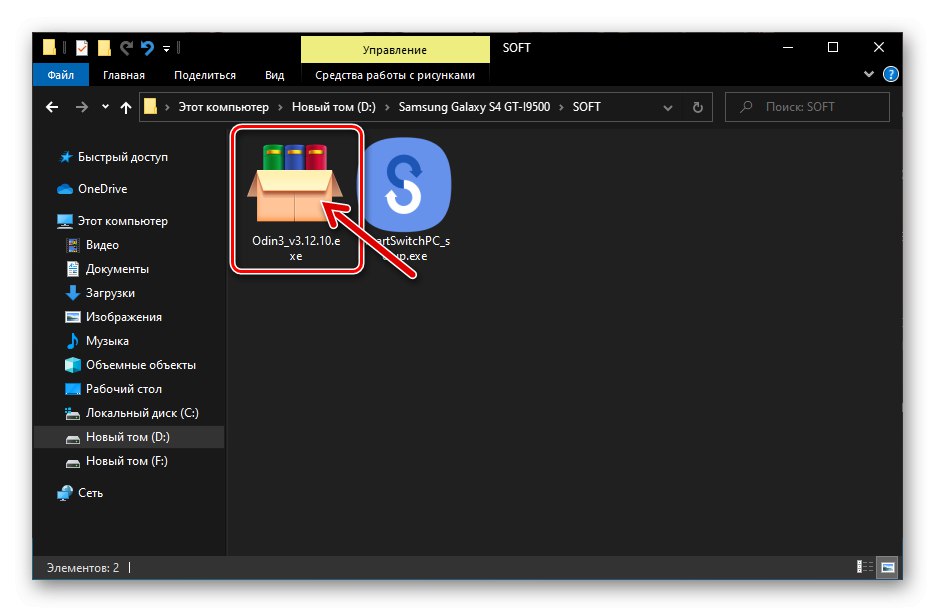
Task: Select Новый том (D:) in sidebar
Action: click(128, 437)
